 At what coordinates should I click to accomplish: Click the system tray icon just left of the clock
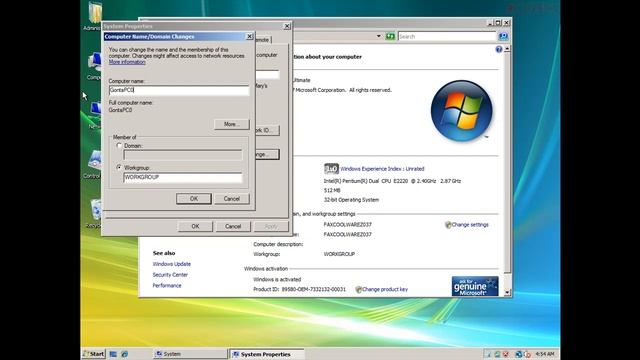point(527,354)
